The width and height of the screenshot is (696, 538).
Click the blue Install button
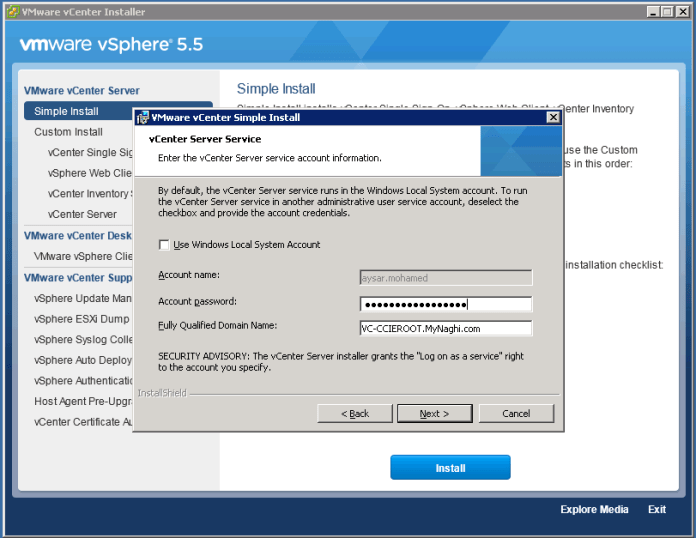[450, 468]
